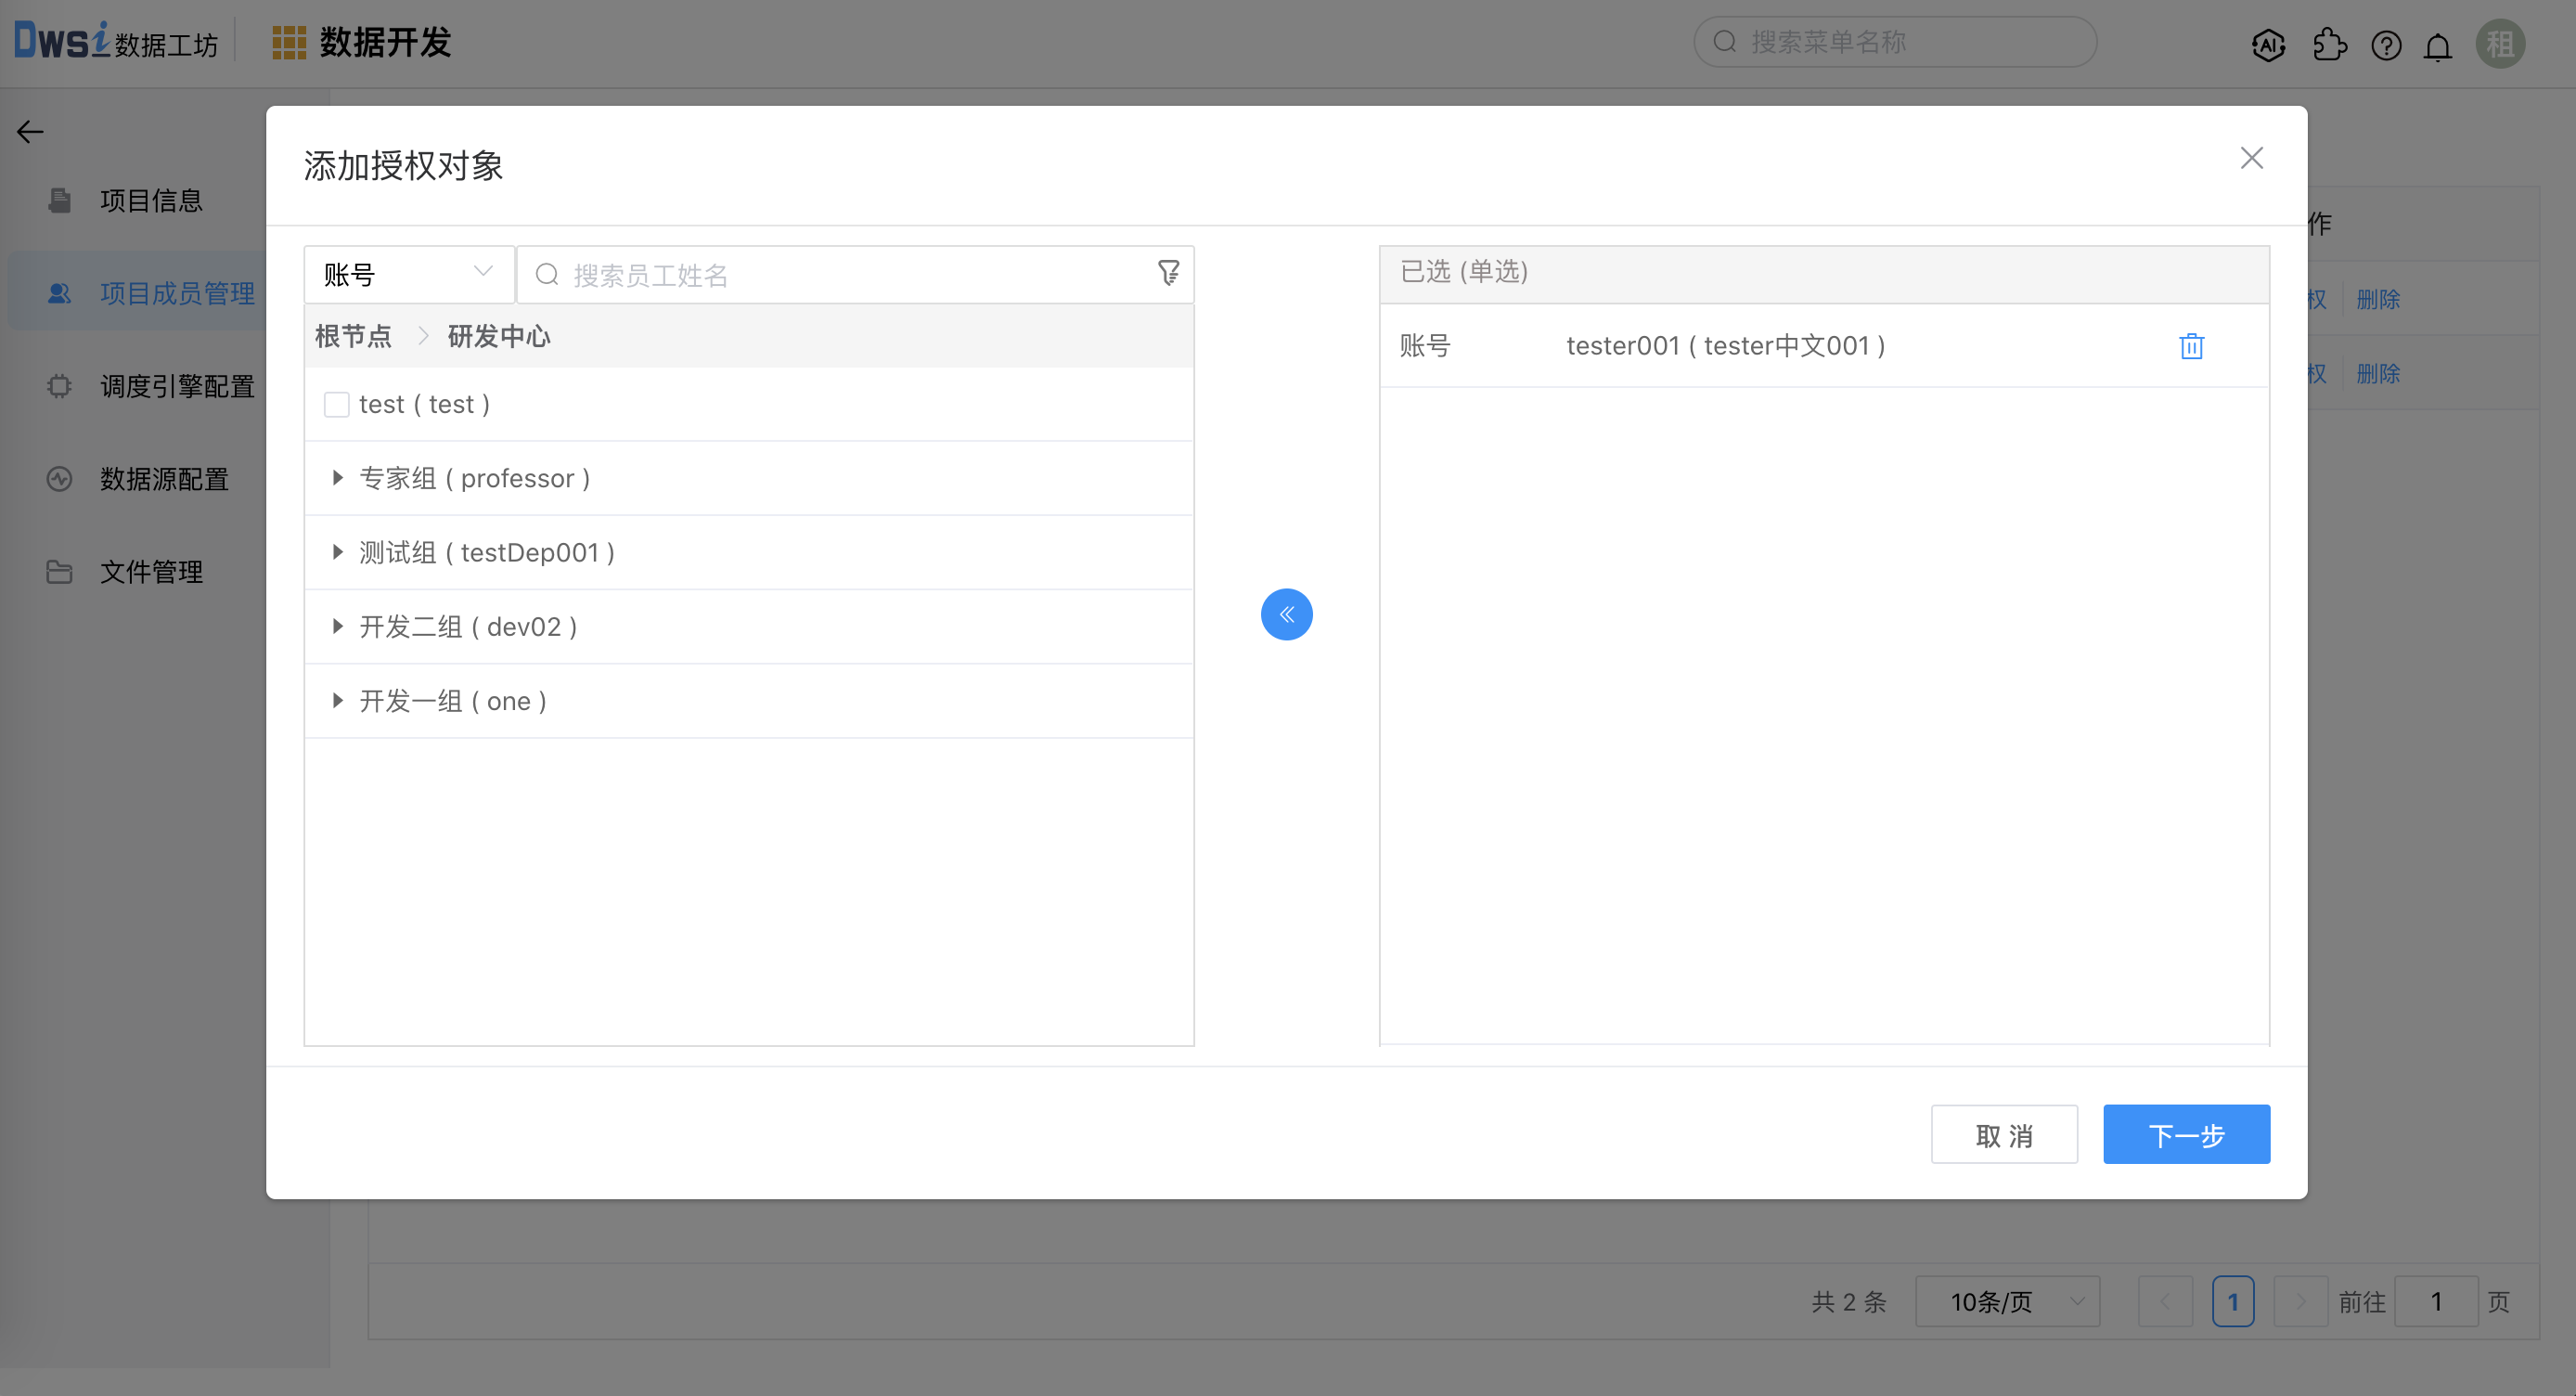Click the blue double-arrow transfer button
This screenshot has width=2576, height=1396.
(x=1286, y=614)
